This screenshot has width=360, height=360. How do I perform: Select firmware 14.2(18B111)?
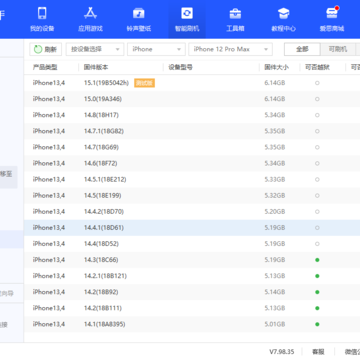192,308
